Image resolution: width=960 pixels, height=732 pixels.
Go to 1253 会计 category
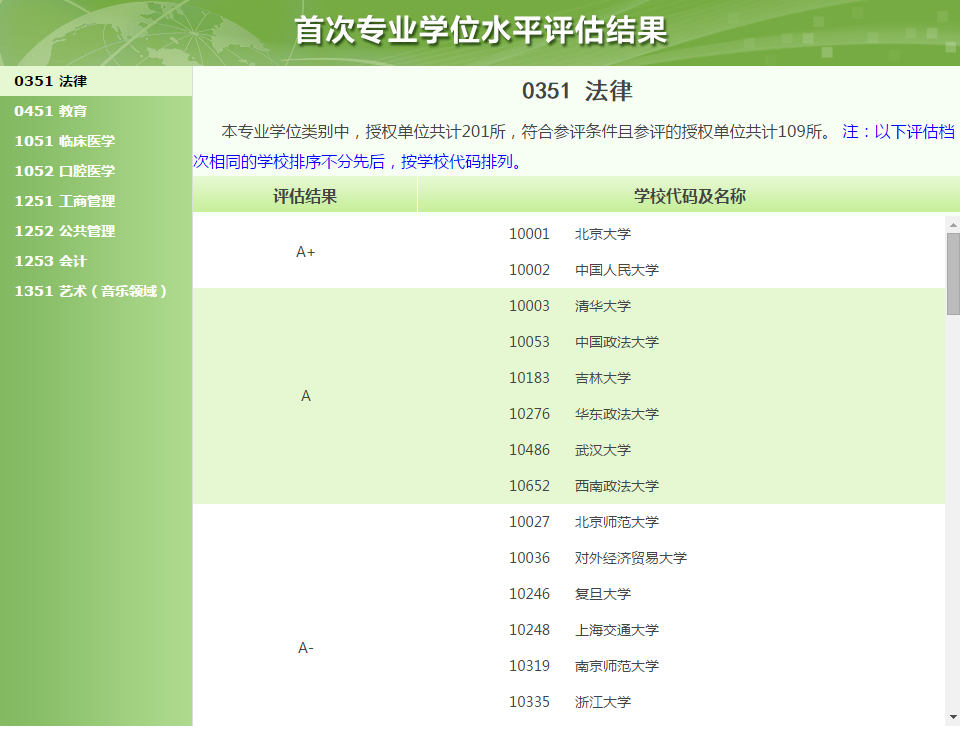51,261
